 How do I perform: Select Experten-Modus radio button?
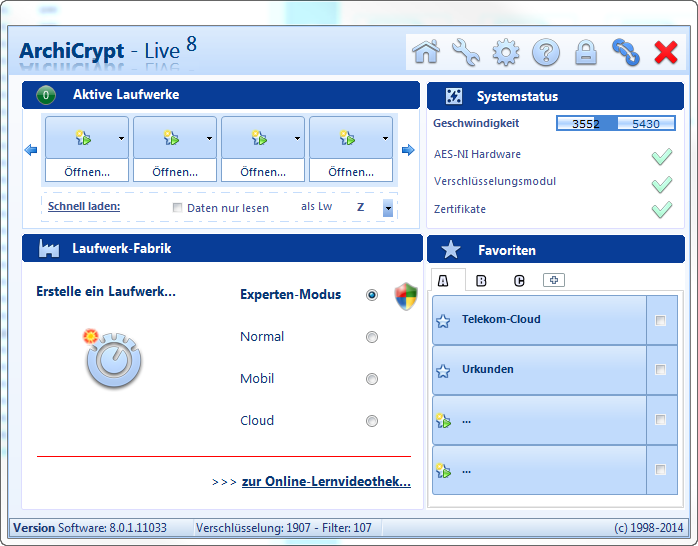pos(372,295)
